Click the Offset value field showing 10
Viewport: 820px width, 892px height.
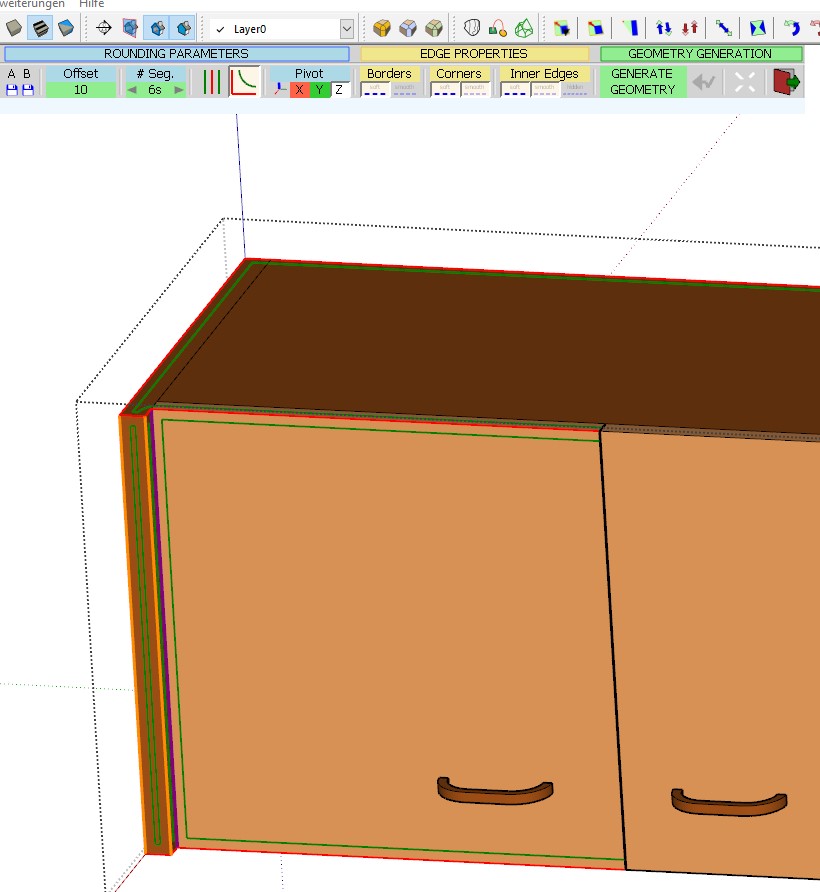pos(80,90)
